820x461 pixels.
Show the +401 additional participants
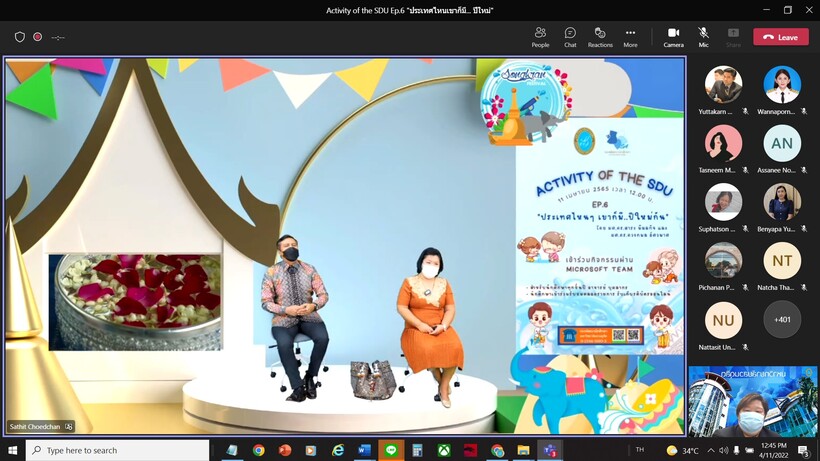pos(781,320)
